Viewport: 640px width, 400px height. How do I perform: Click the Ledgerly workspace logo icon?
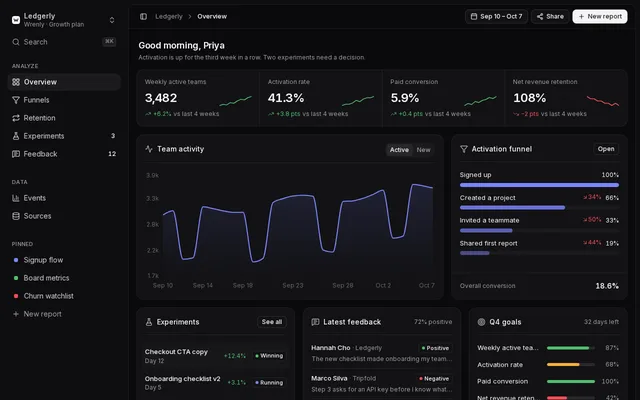point(16,20)
